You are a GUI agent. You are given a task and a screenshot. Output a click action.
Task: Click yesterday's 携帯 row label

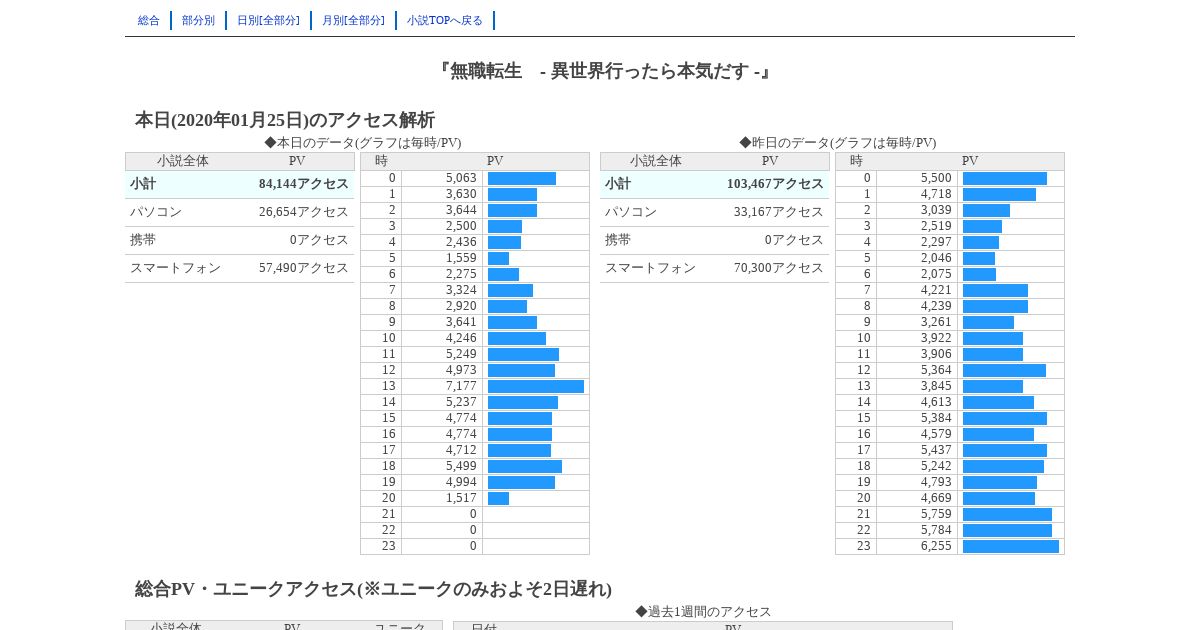click(618, 240)
